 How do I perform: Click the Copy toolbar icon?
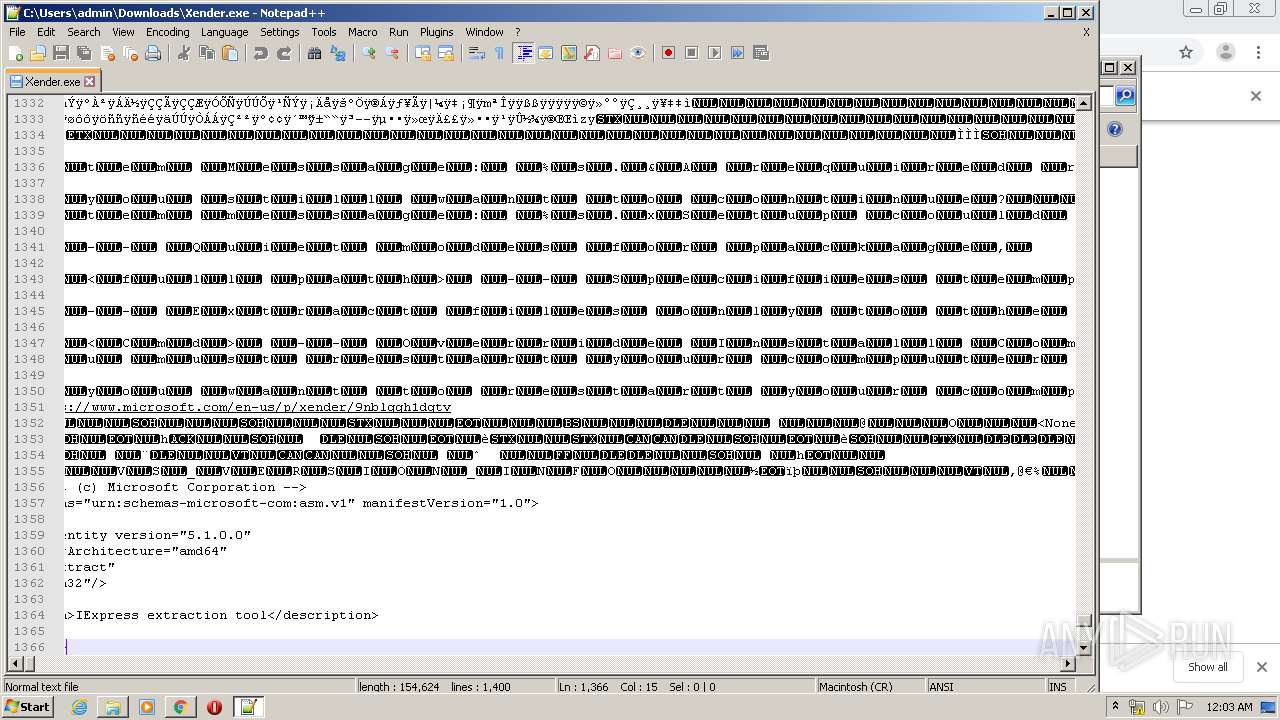pos(207,53)
